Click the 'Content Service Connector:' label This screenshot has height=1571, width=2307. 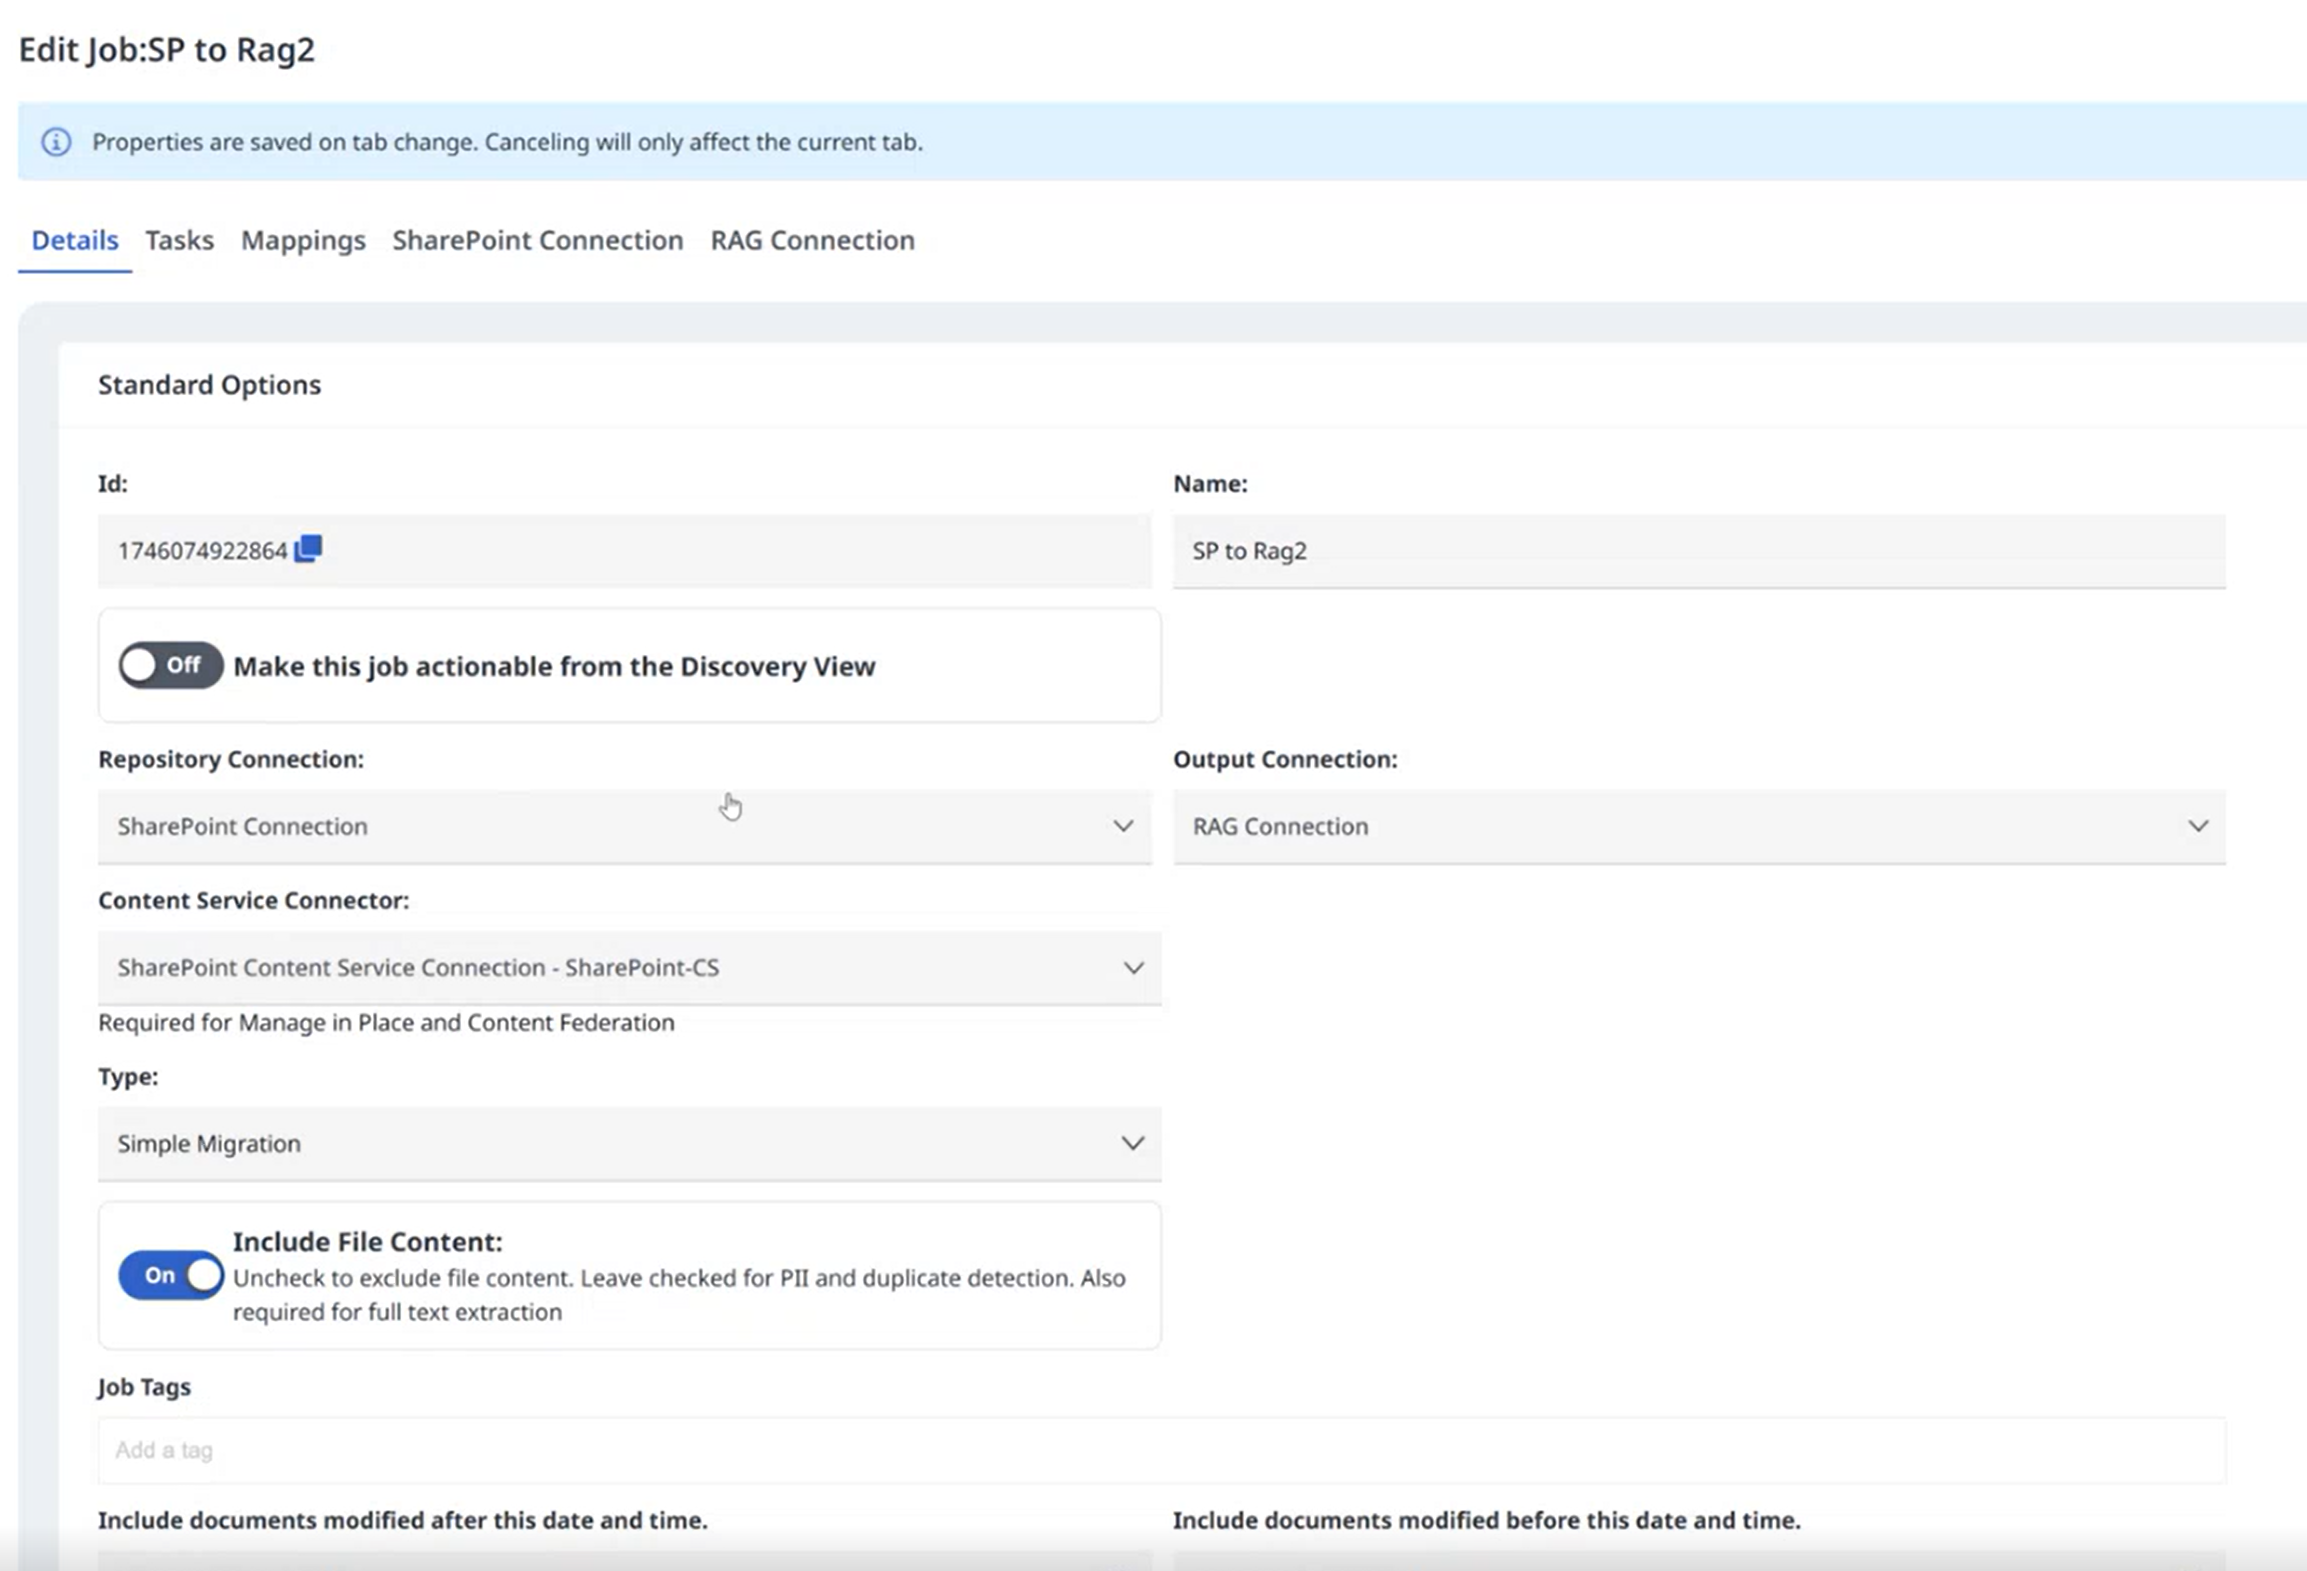coord(253,900)
